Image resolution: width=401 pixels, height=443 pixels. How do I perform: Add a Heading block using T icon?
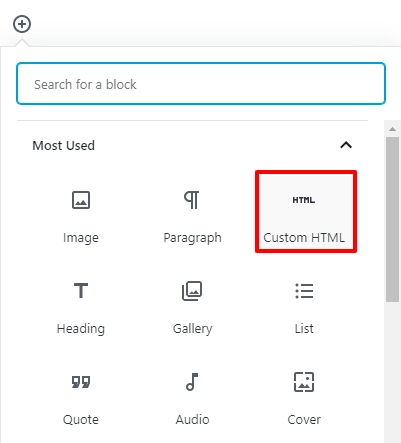point(81,291)
